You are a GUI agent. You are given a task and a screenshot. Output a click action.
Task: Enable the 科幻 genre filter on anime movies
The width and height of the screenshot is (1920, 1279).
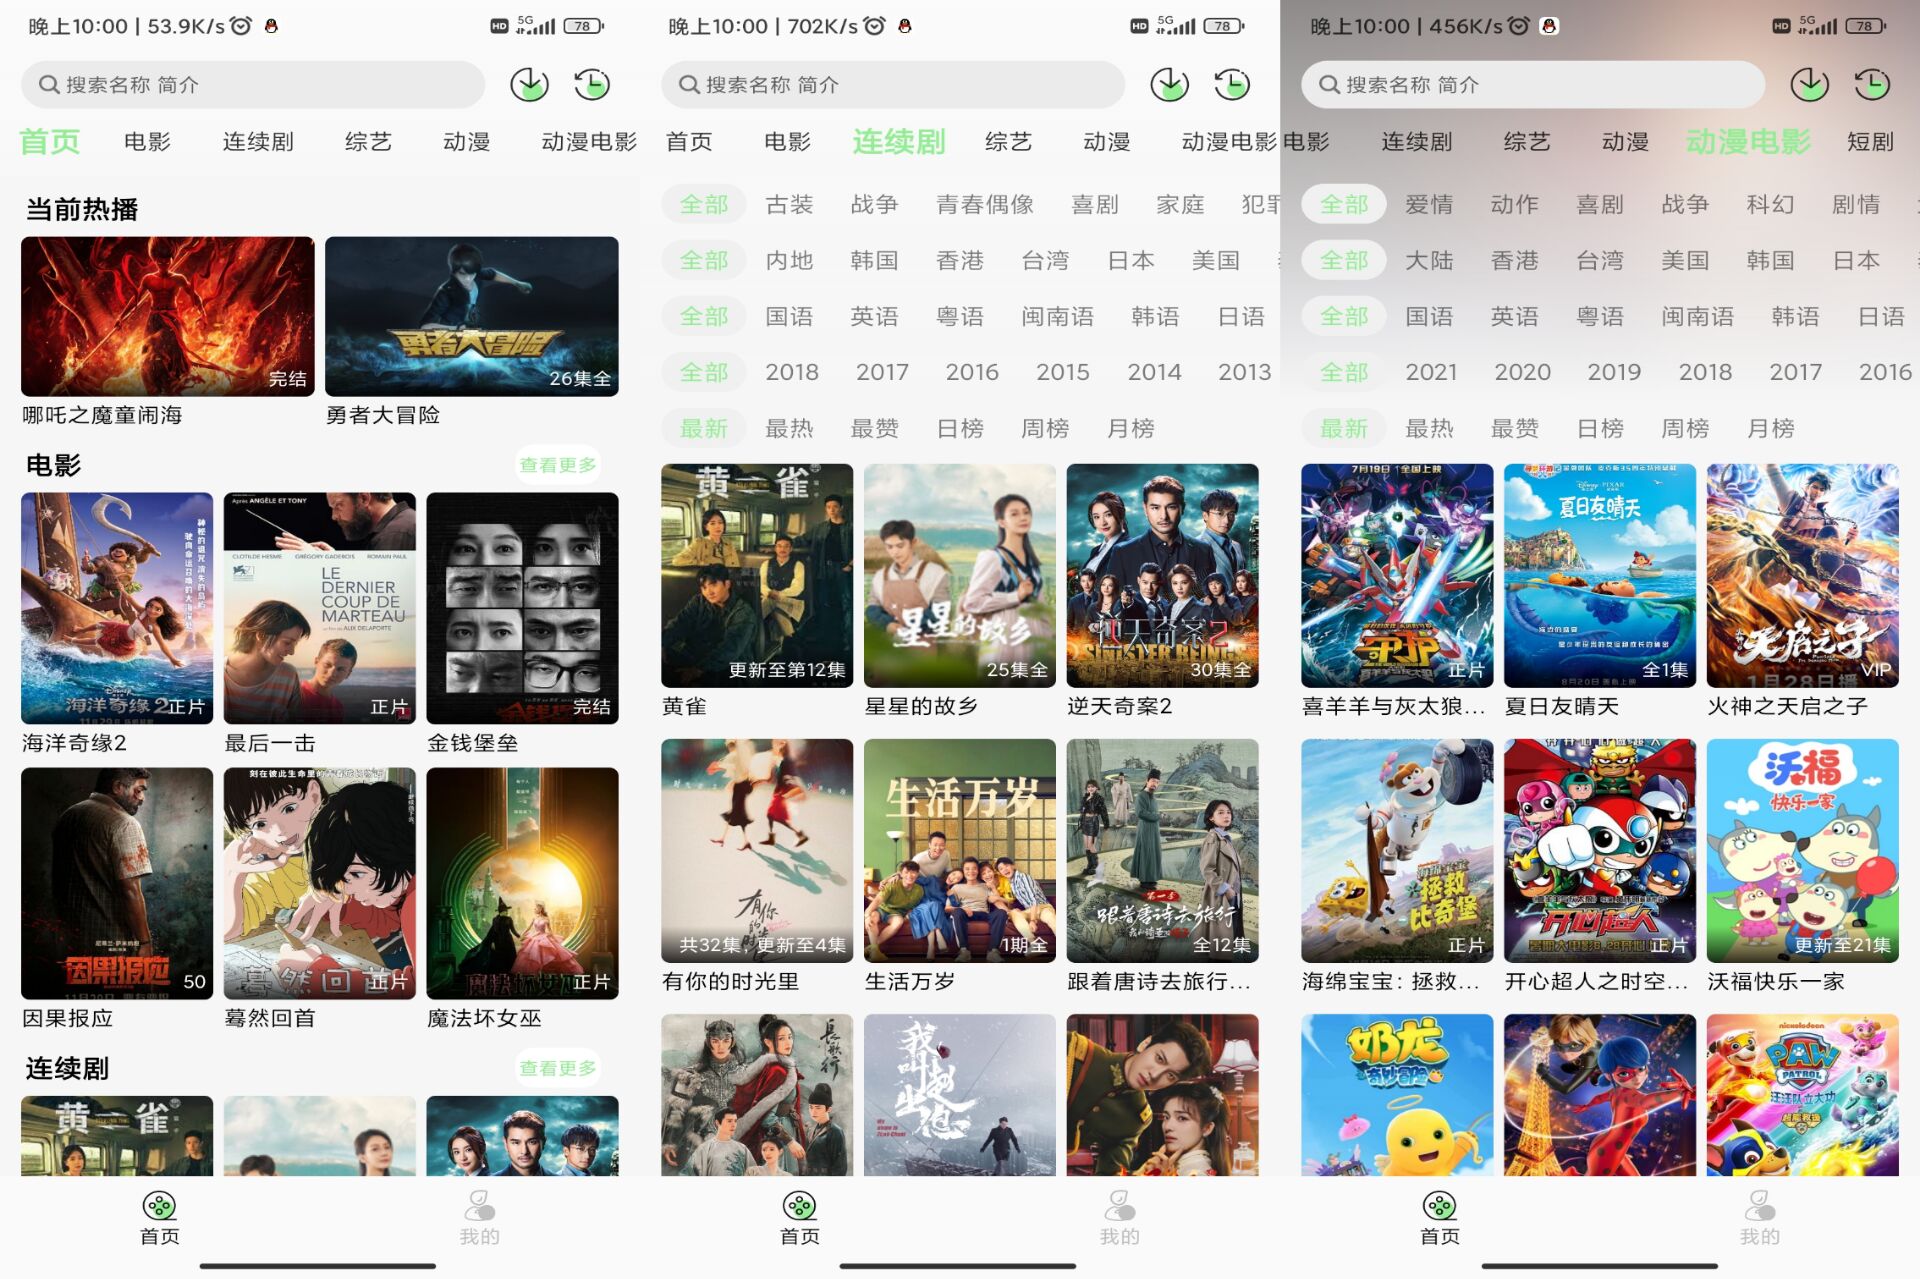coord(1770,204)
